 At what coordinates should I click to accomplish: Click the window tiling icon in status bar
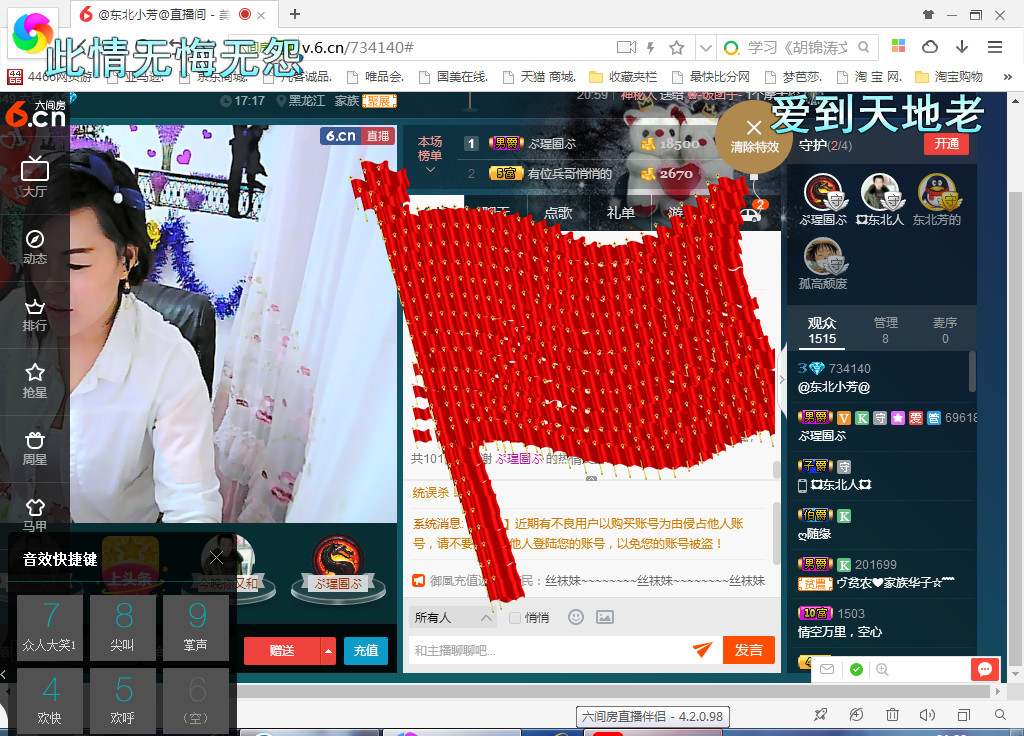[963, 715]
